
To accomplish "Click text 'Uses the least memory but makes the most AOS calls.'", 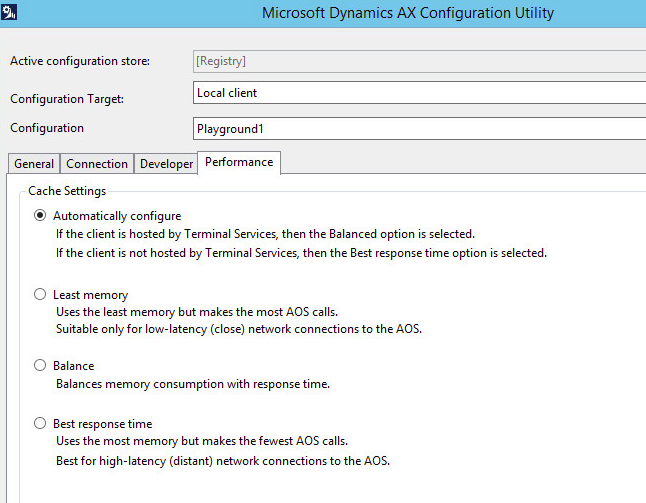I will (197, 312).
